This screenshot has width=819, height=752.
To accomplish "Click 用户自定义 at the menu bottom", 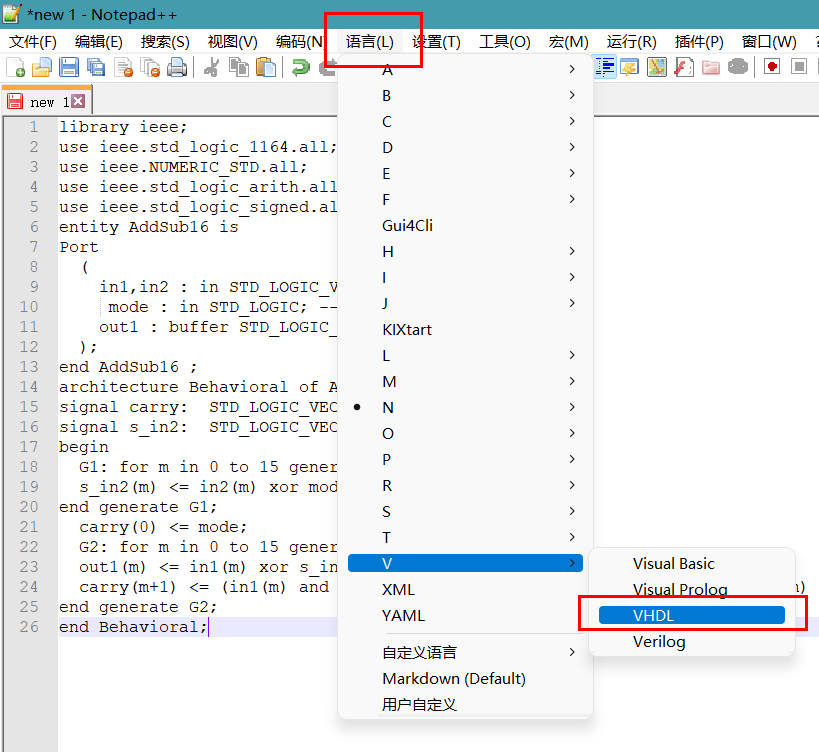I will (465, 704).
